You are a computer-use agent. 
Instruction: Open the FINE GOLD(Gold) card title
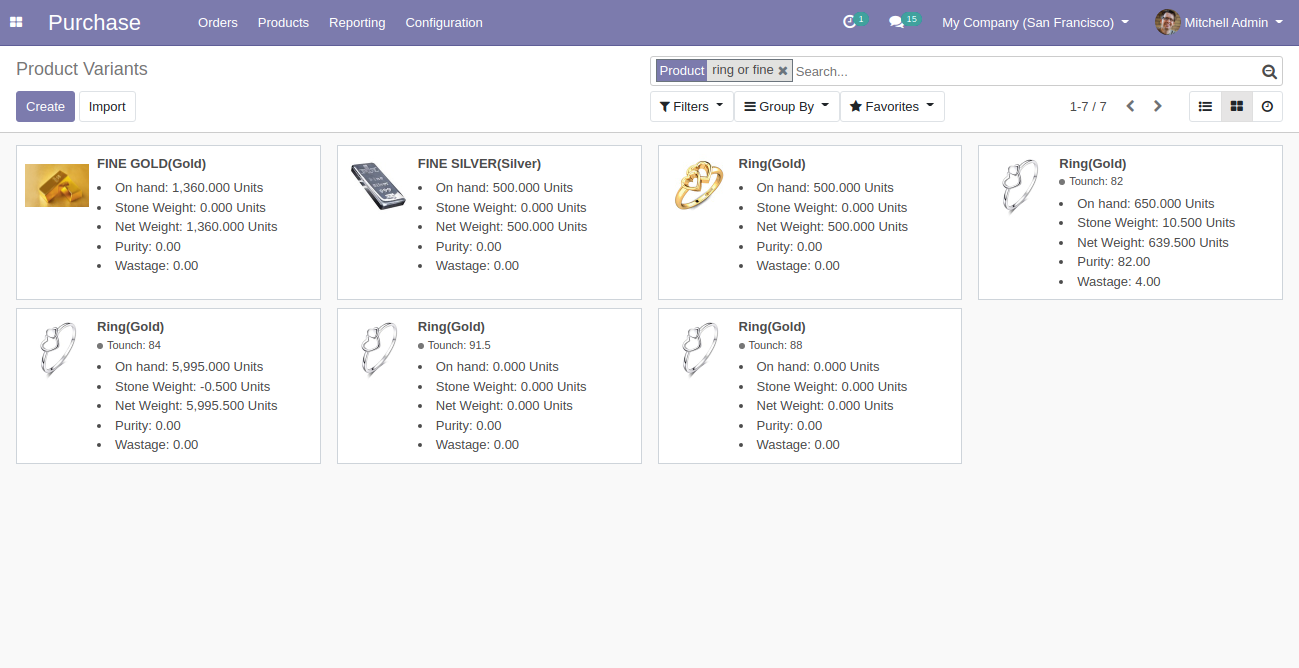[151, 163]
